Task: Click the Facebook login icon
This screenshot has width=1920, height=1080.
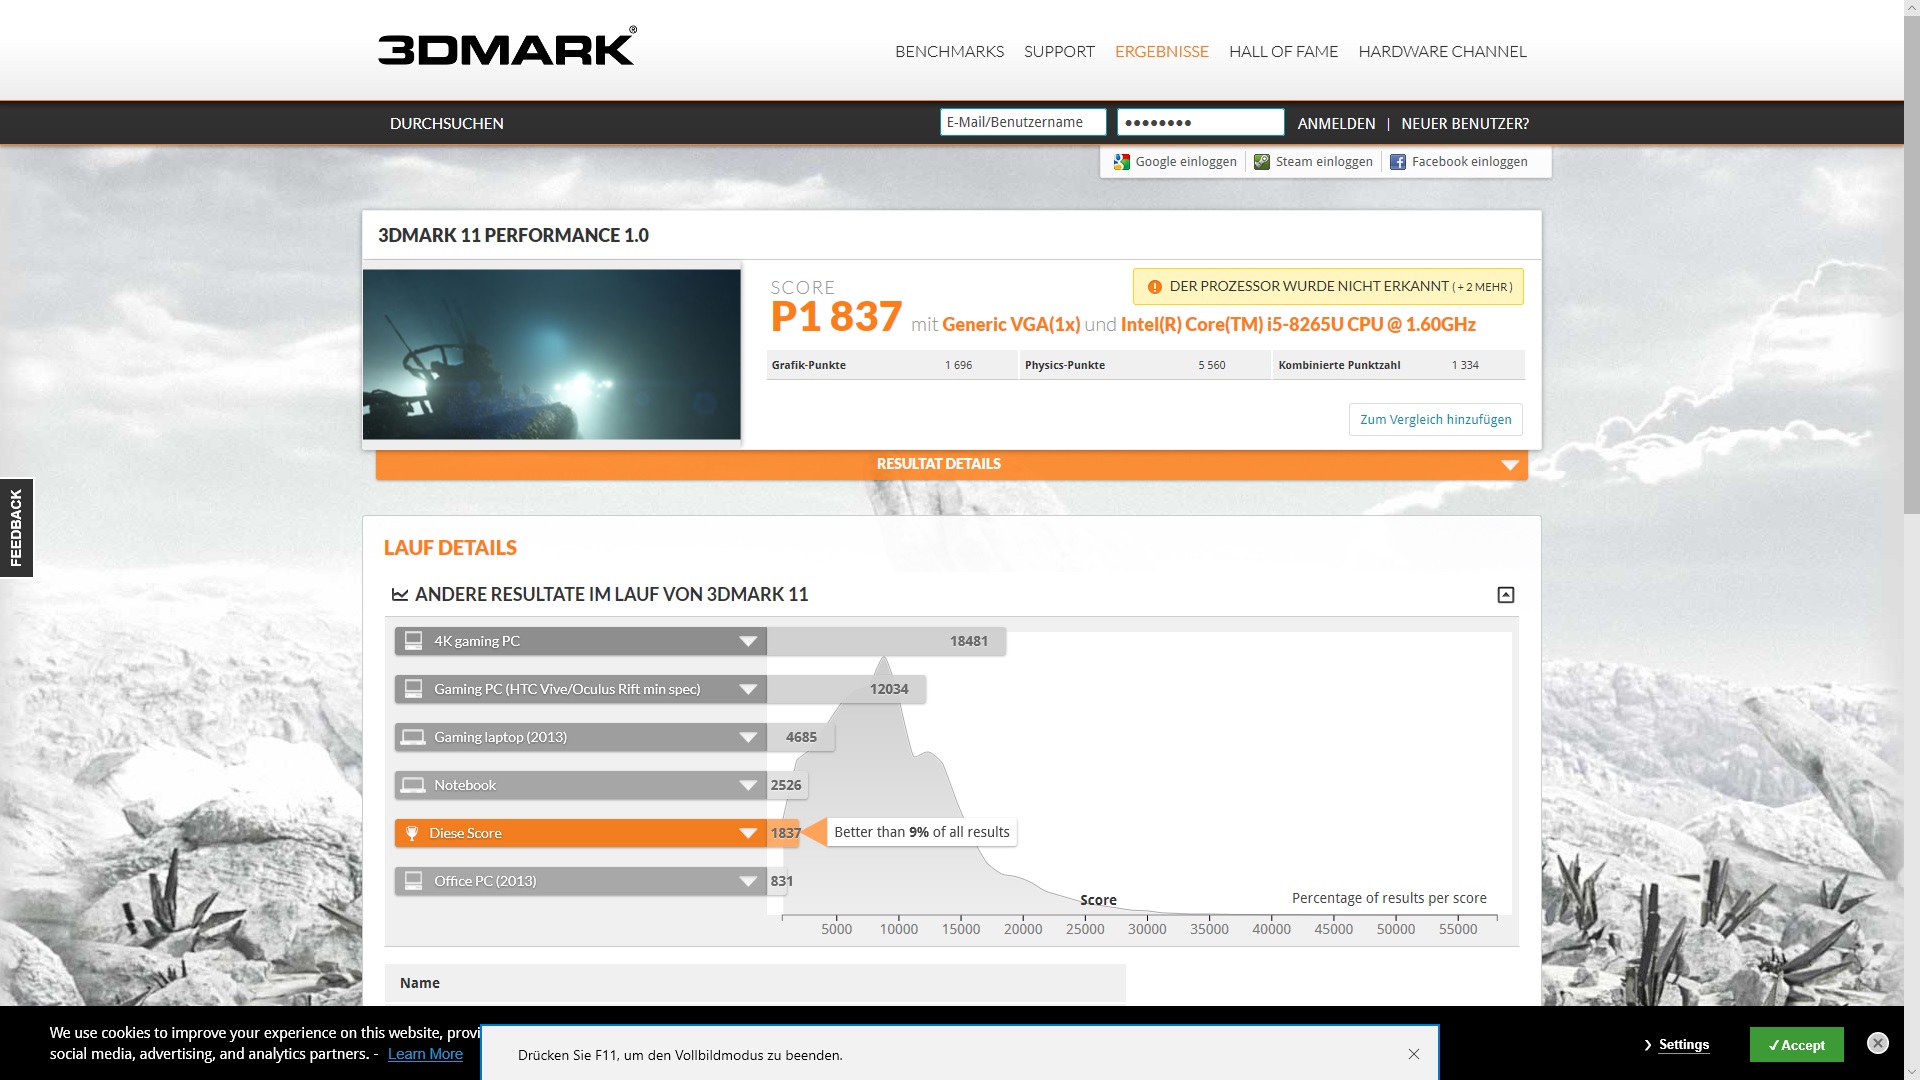Action: click(1398, 162)
